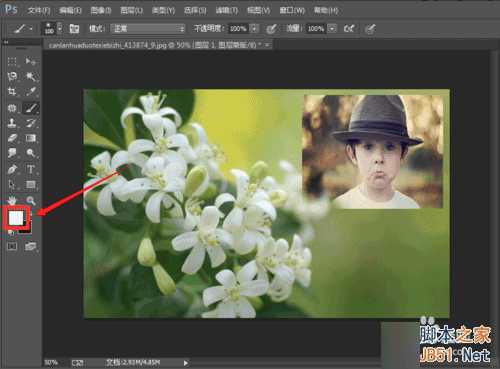The width and height of the screenshot is (500, 369).
Task: Open the opacity slider dropdown arrow
Action: 254,29
